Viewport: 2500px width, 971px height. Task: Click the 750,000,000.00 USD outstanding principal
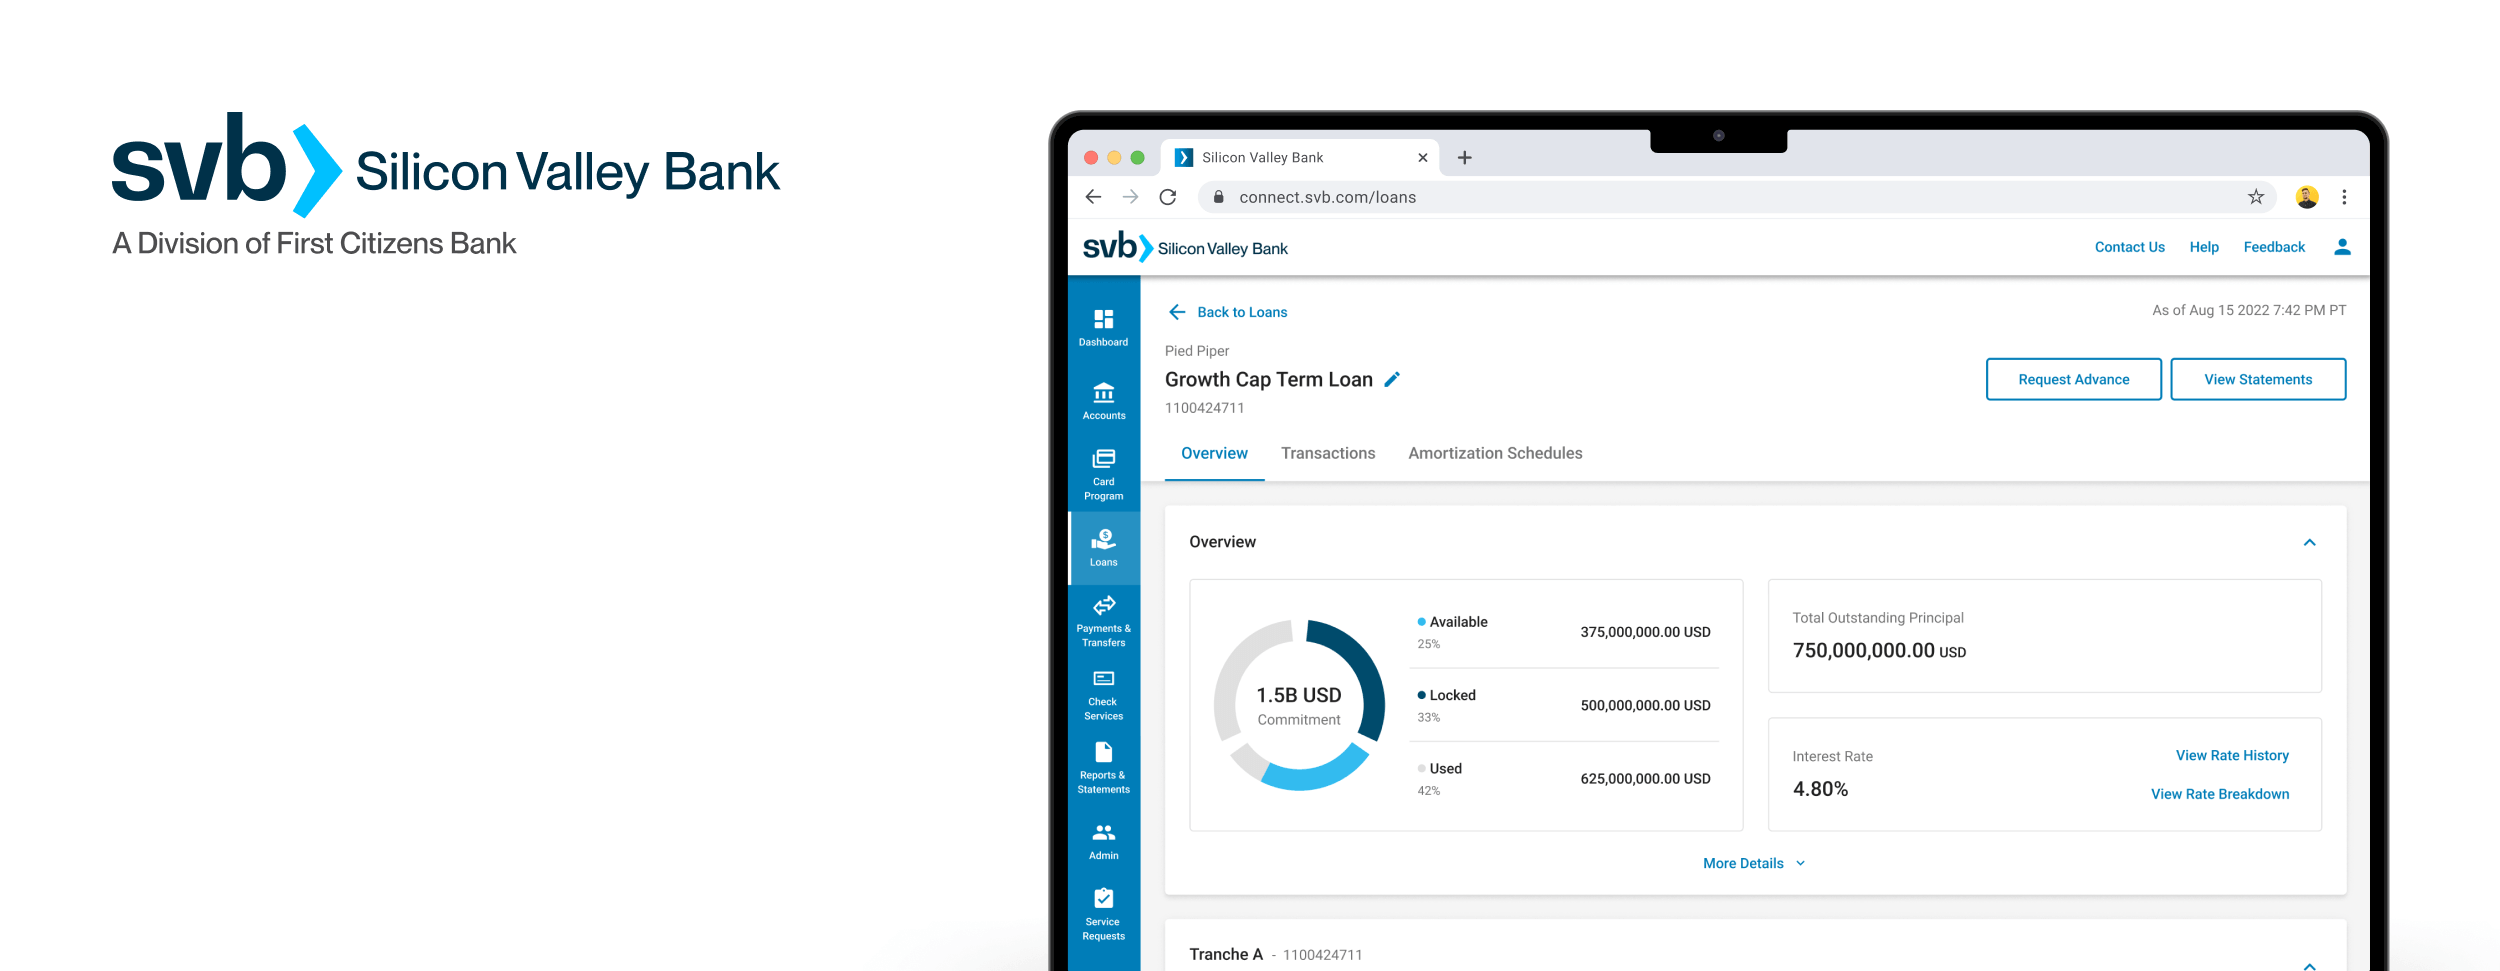1879,650
